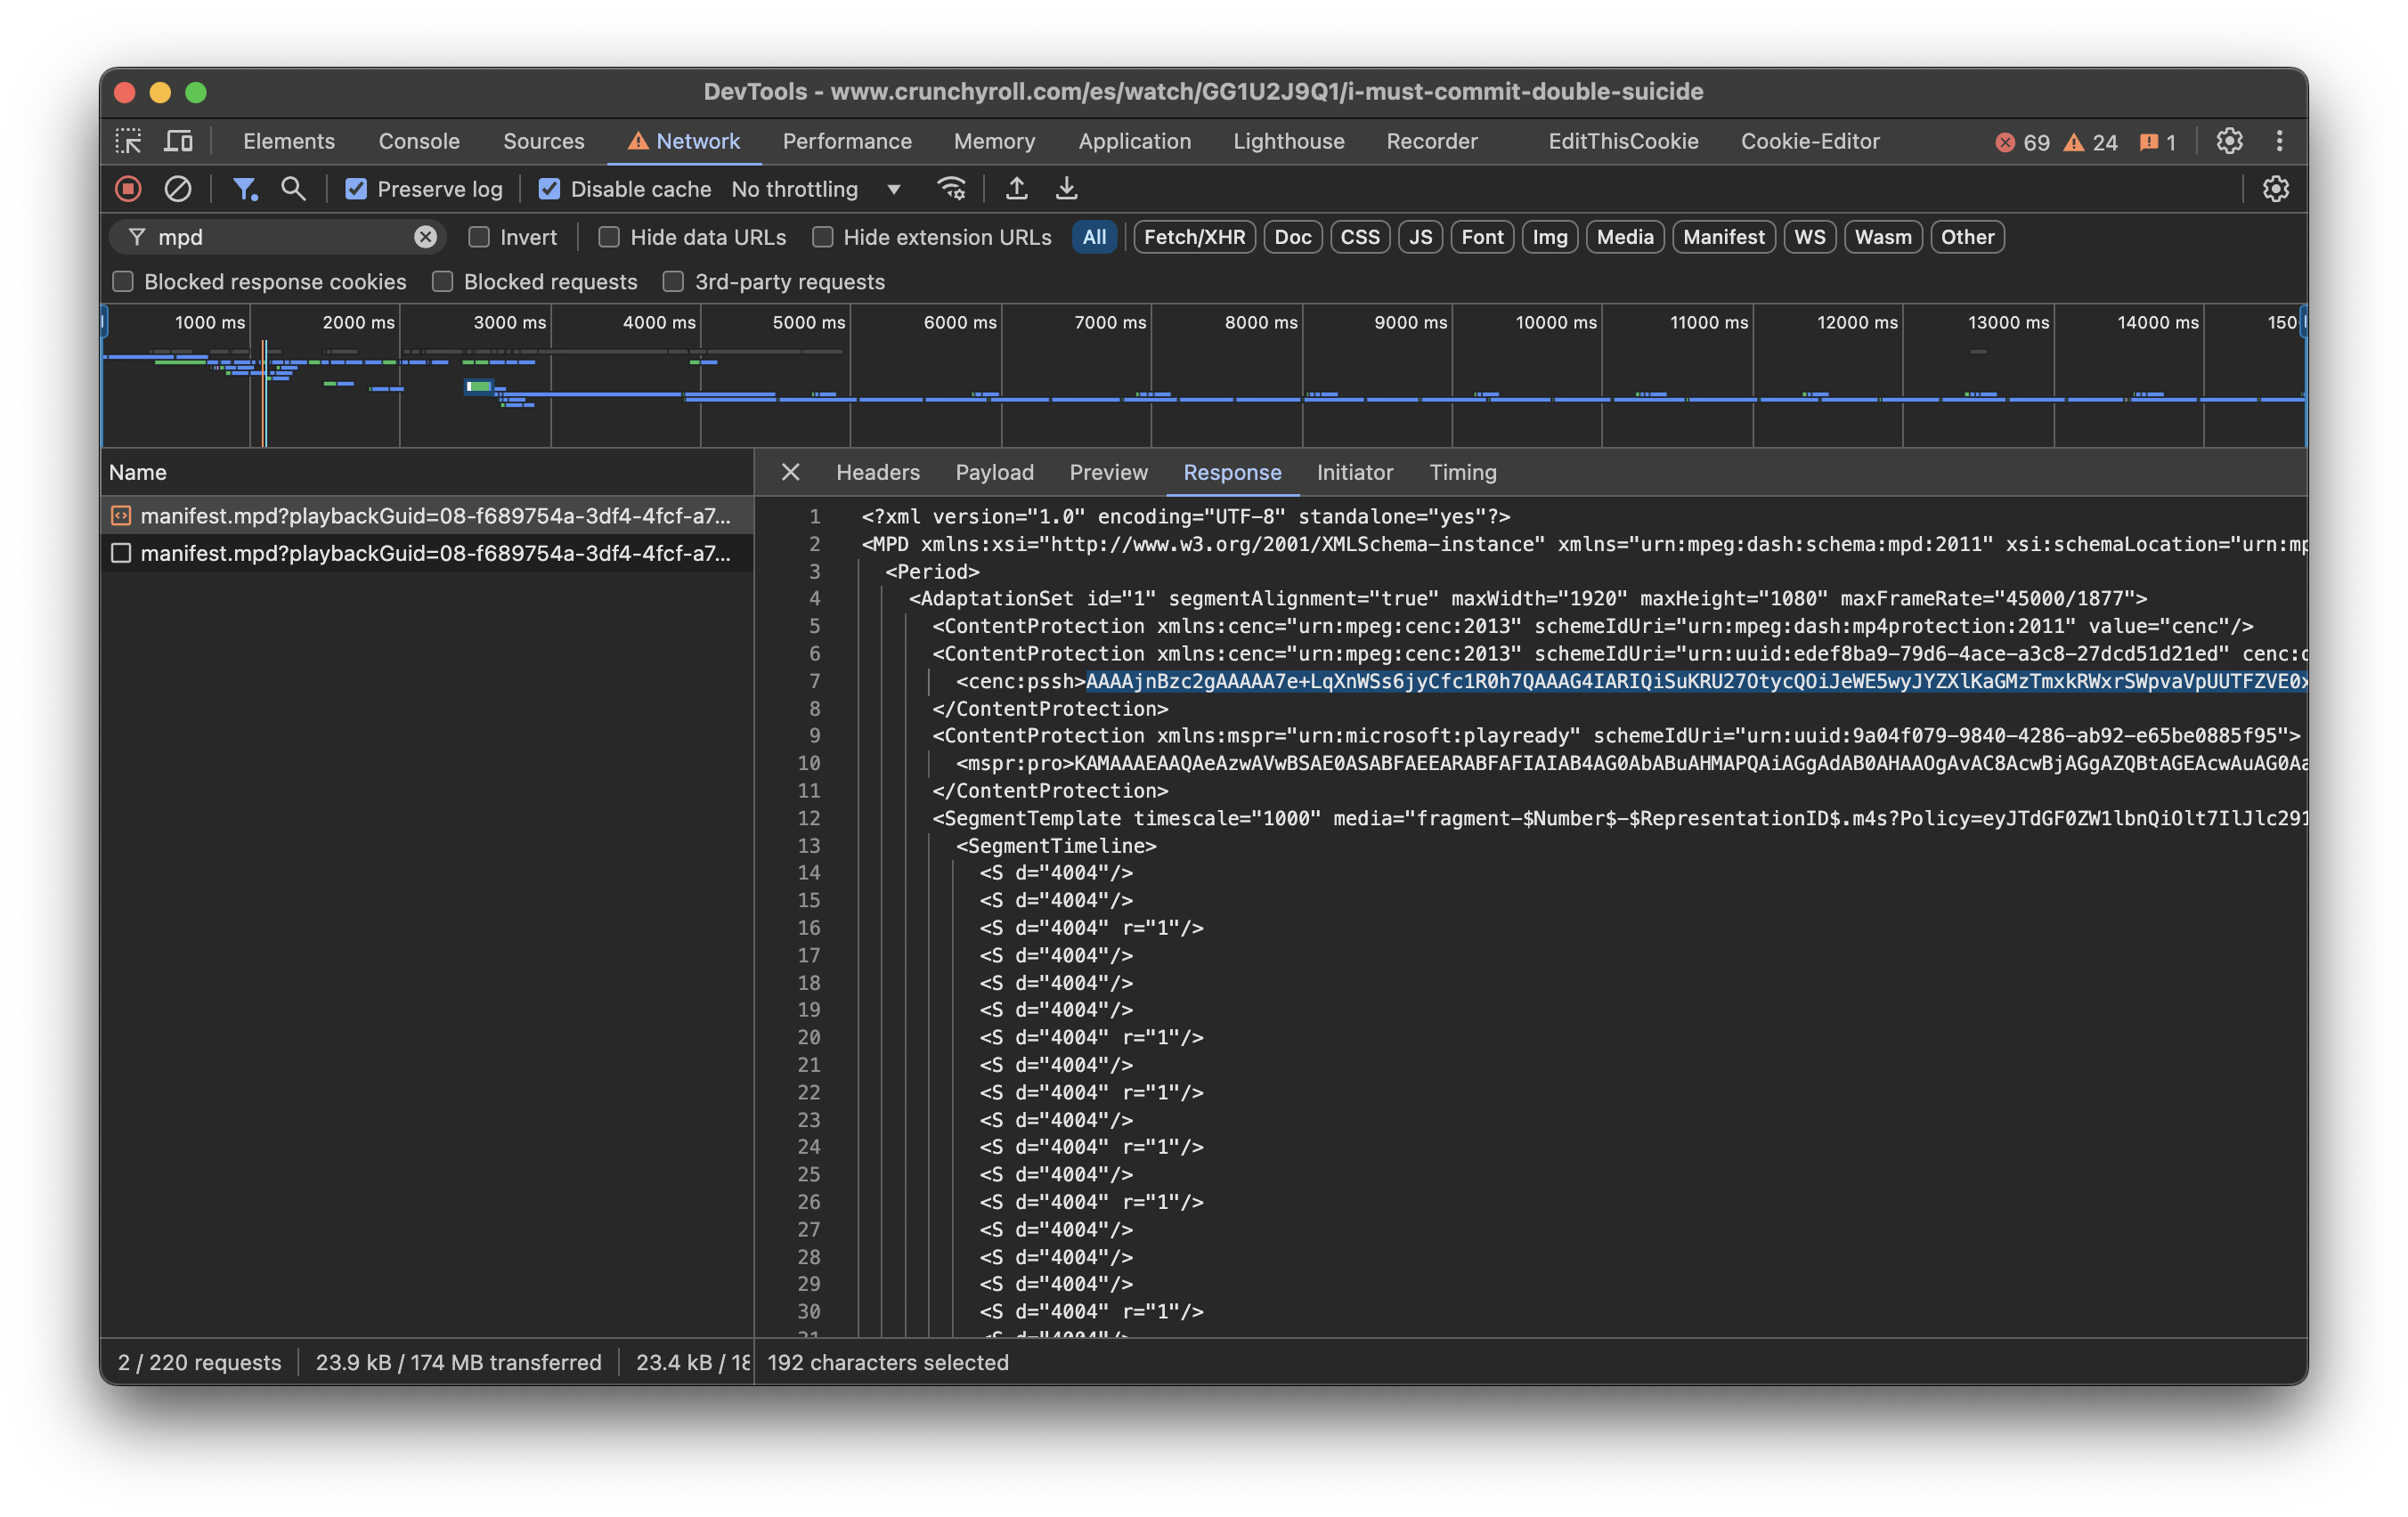The height and width of the screenshot is (1517, 2408).
Task: Select inspect element picker icon
Action: click(x=128, y=141)
